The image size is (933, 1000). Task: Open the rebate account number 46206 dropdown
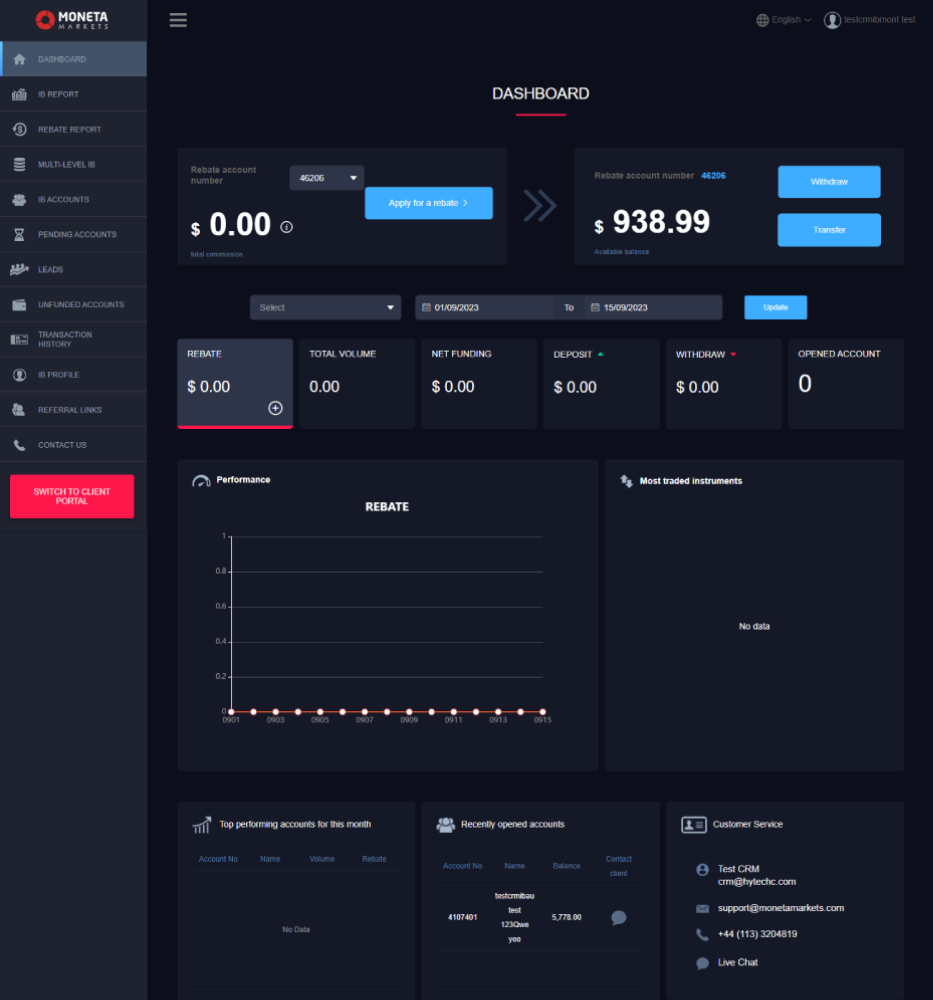(327, 178)
